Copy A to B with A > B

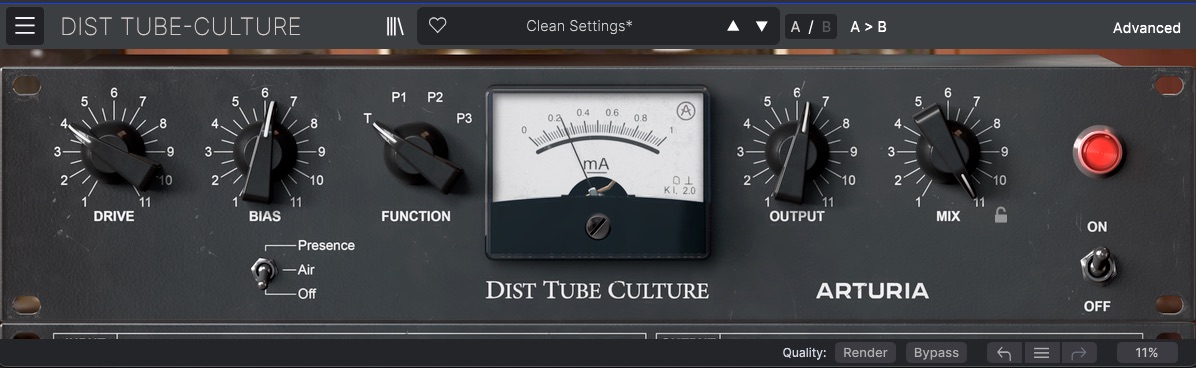[x=868, y=27]
